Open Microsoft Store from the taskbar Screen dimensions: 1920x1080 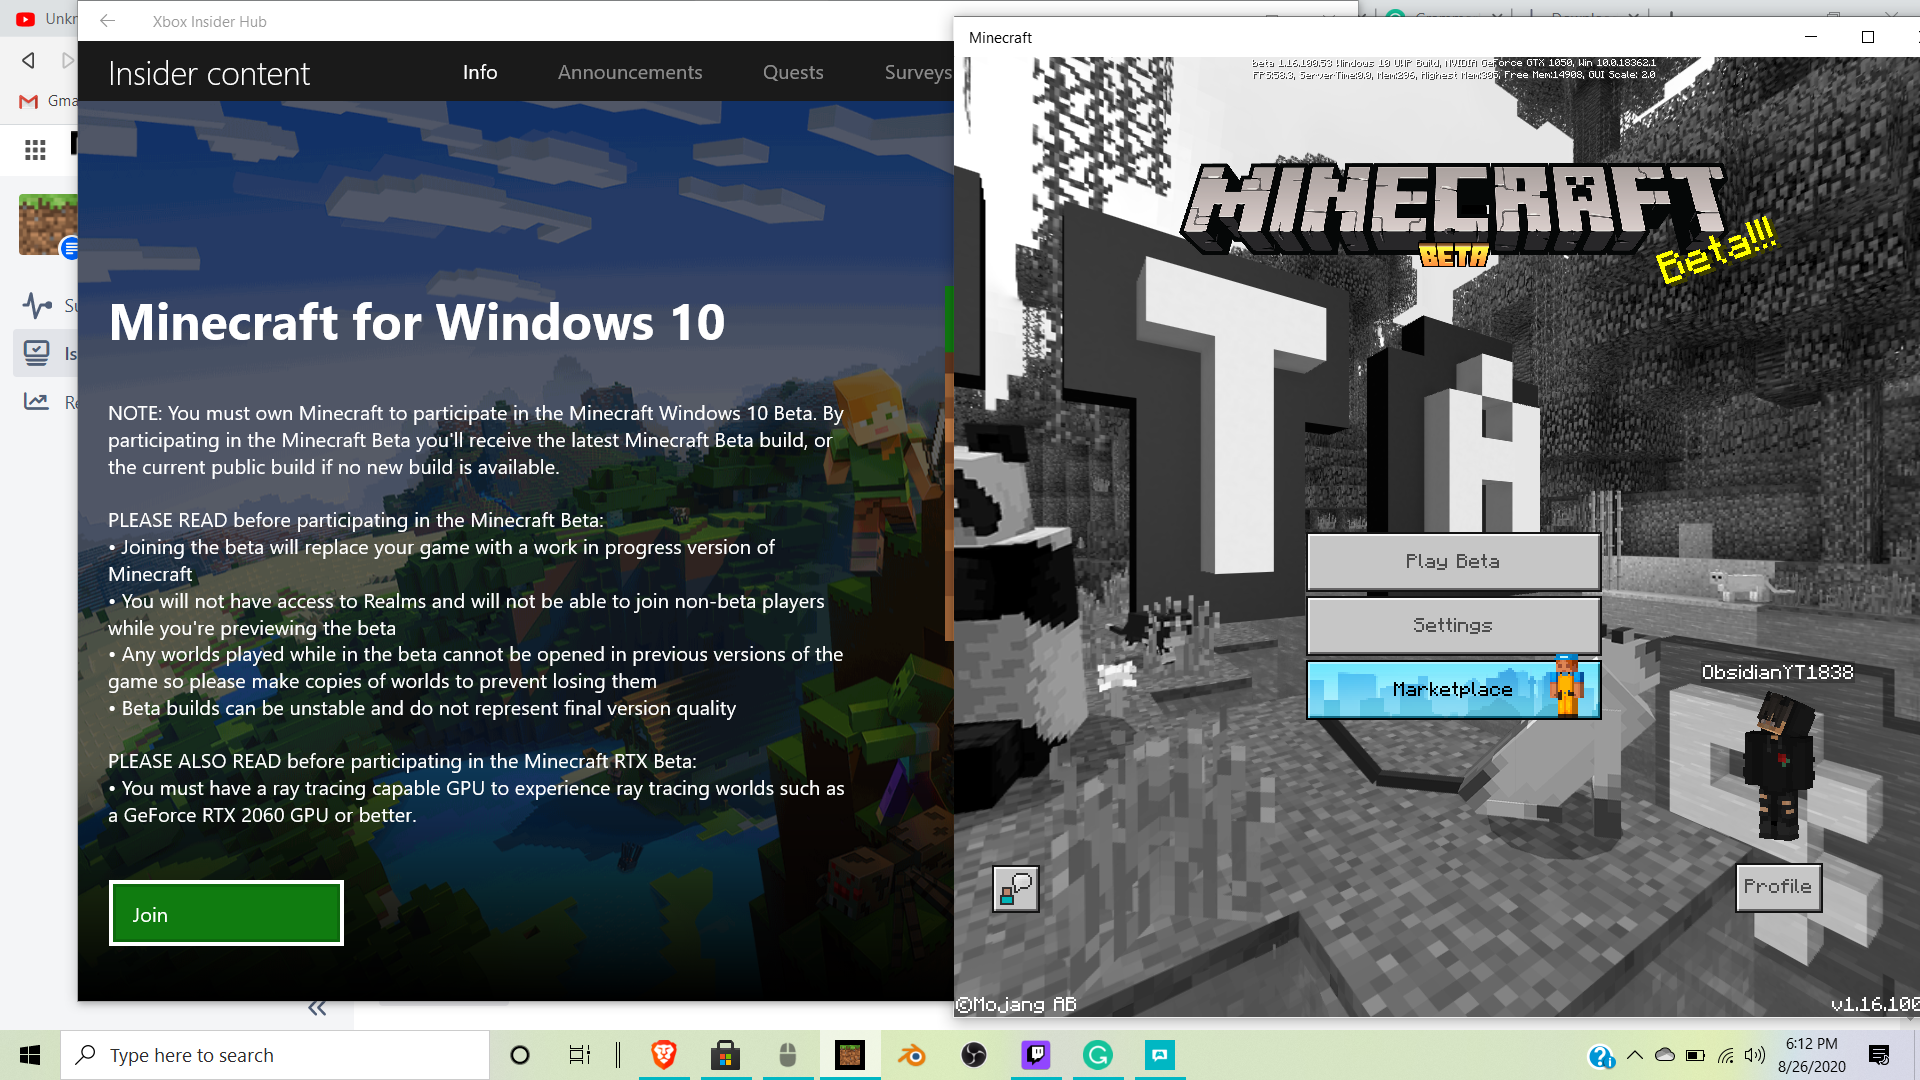coord(725,1055)
